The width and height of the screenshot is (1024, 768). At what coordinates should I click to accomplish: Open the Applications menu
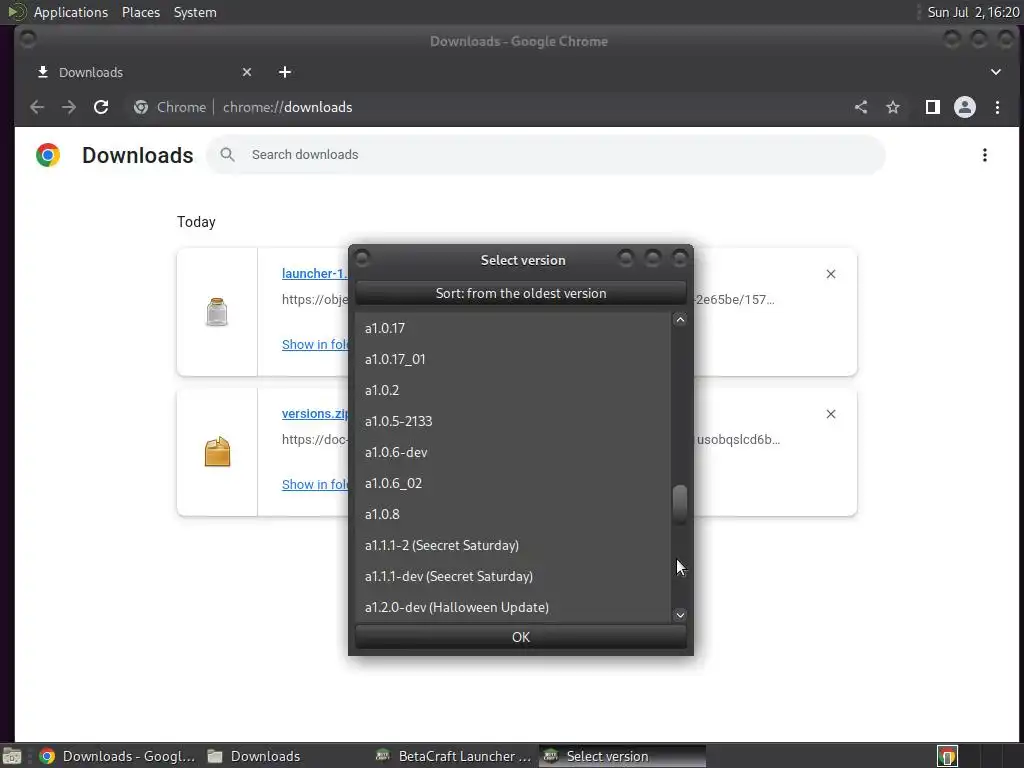point(71,12)
